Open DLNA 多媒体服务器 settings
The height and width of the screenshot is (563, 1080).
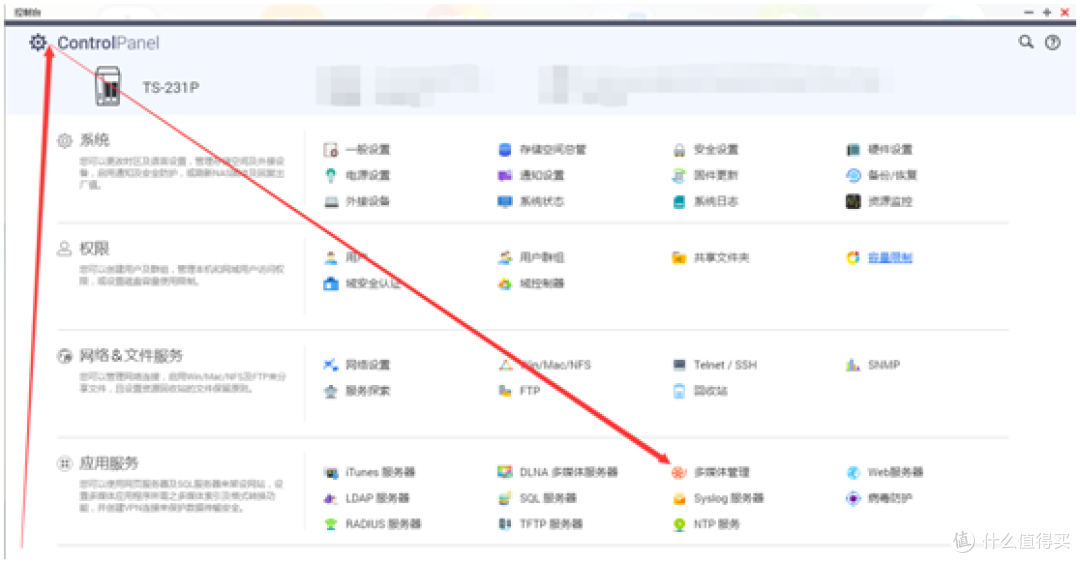coord(567,472)
